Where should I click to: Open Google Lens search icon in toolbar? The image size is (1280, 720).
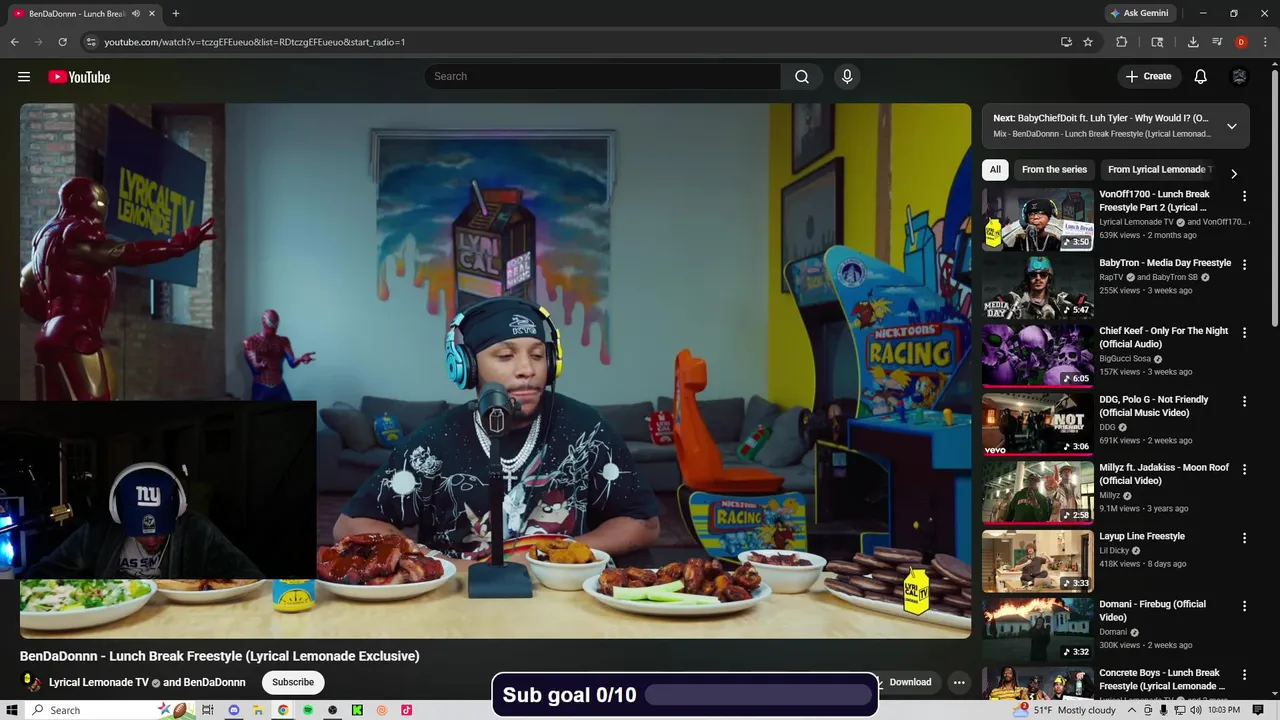pos(1157,42)
